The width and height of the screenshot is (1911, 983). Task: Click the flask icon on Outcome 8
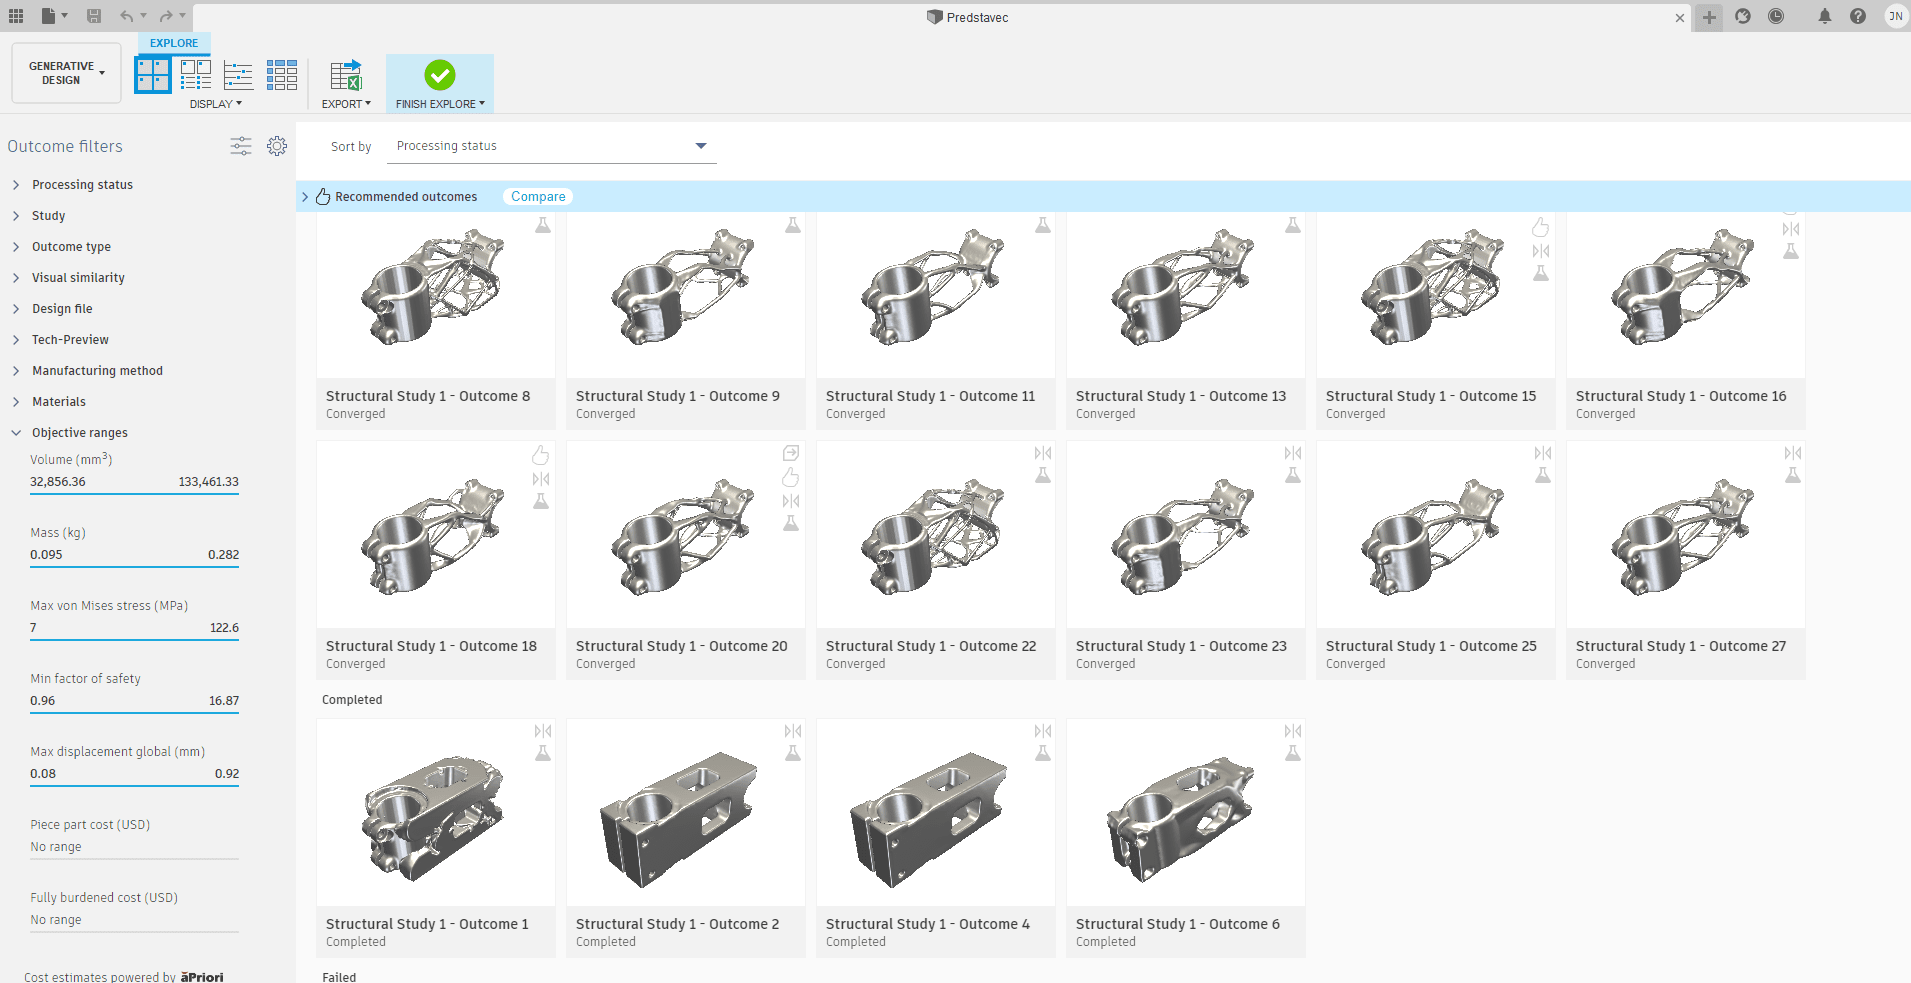543,225
